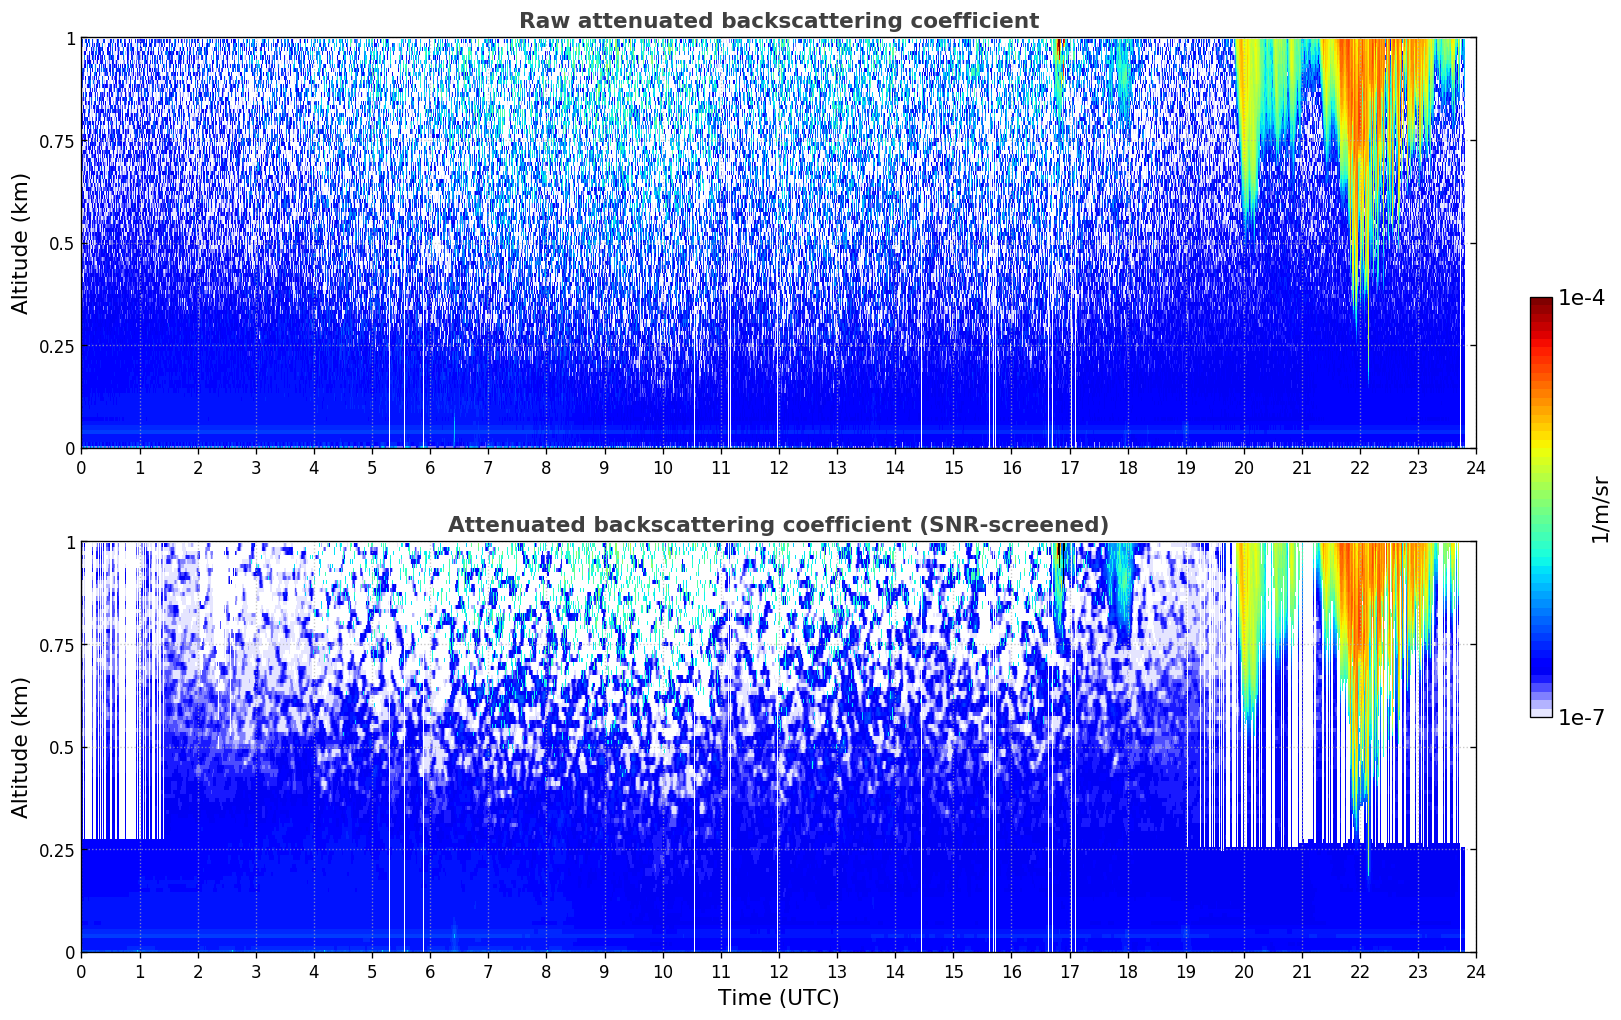
Task: Click altitude tick "0.75" on the SNR-screened plot
Action: 58,645
